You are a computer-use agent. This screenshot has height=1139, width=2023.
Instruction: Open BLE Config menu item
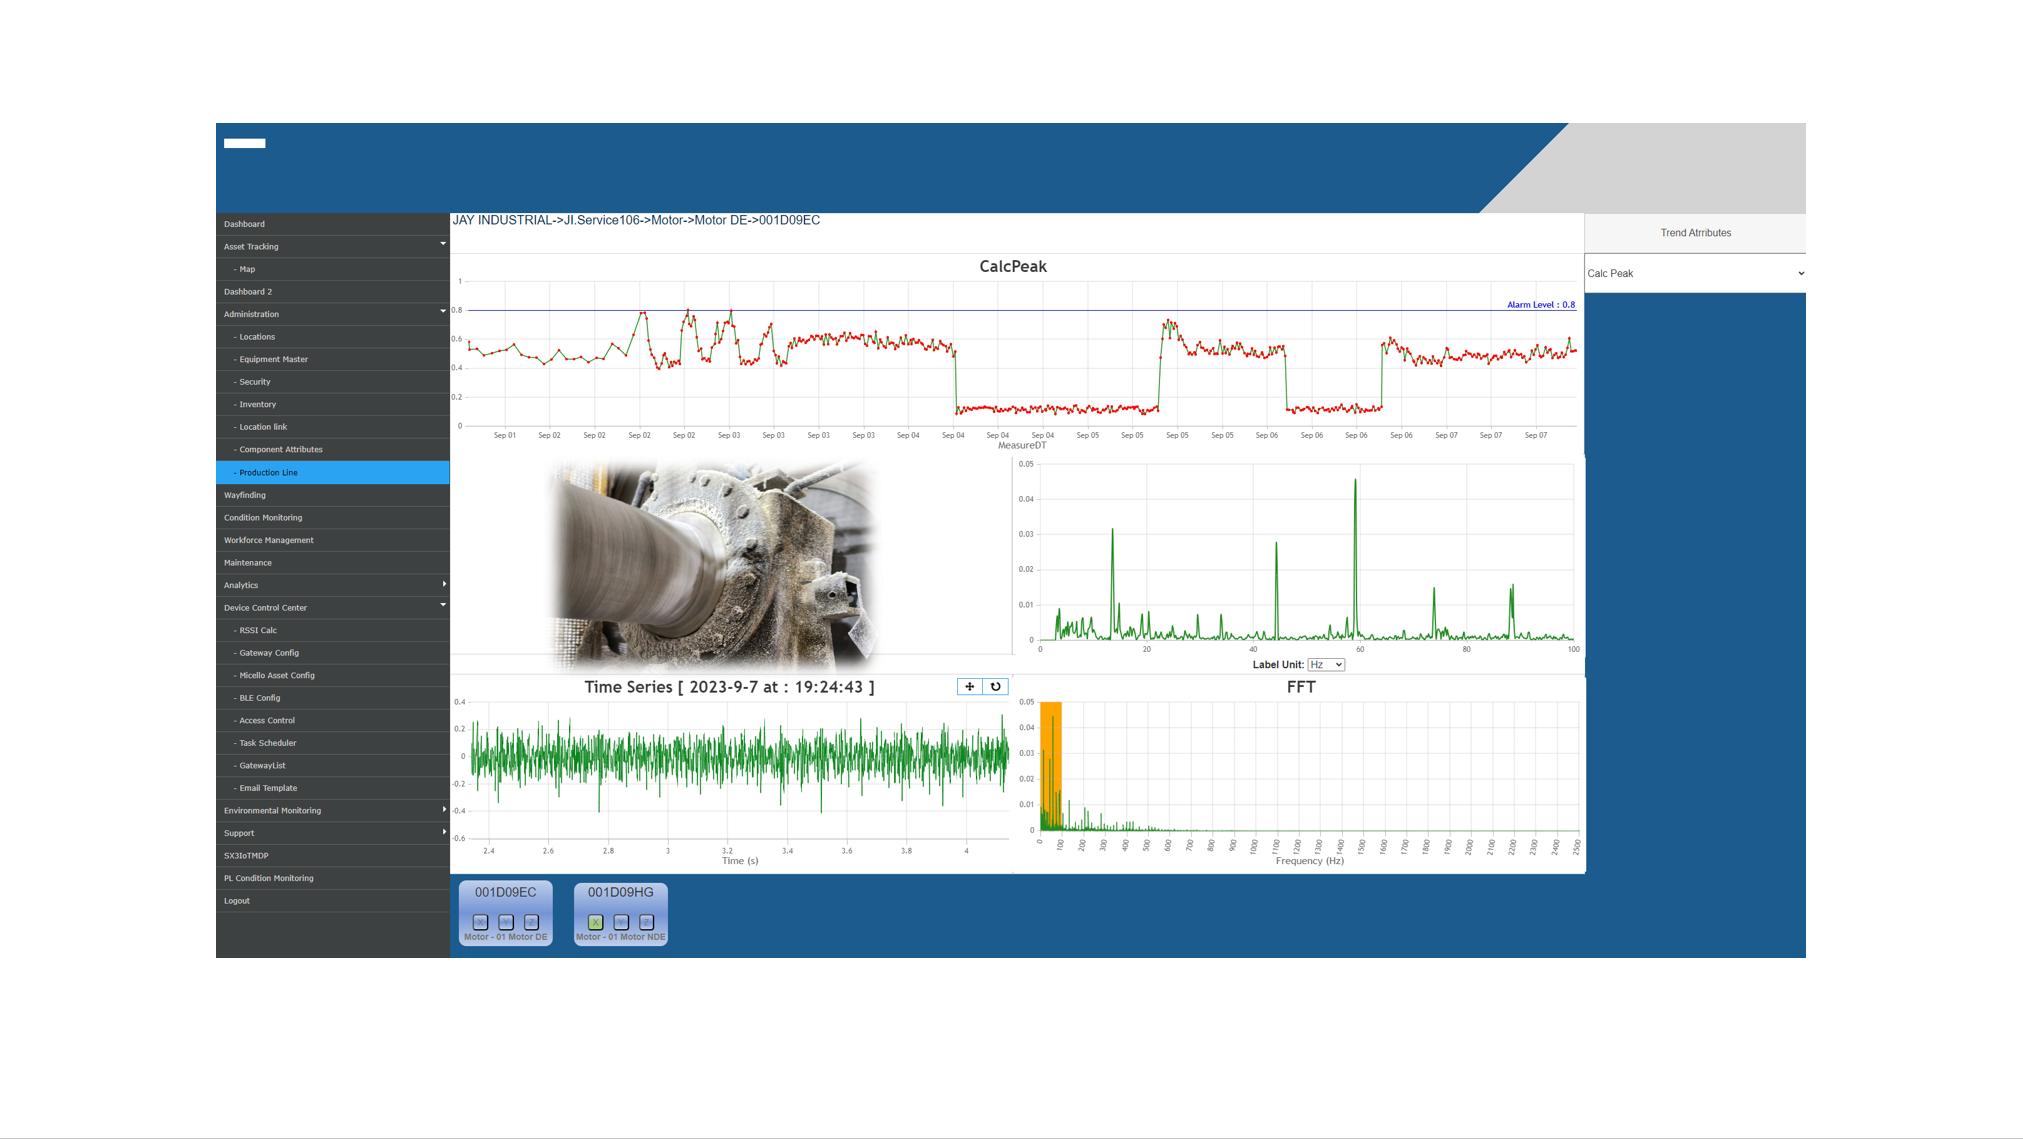coord(333,698)
